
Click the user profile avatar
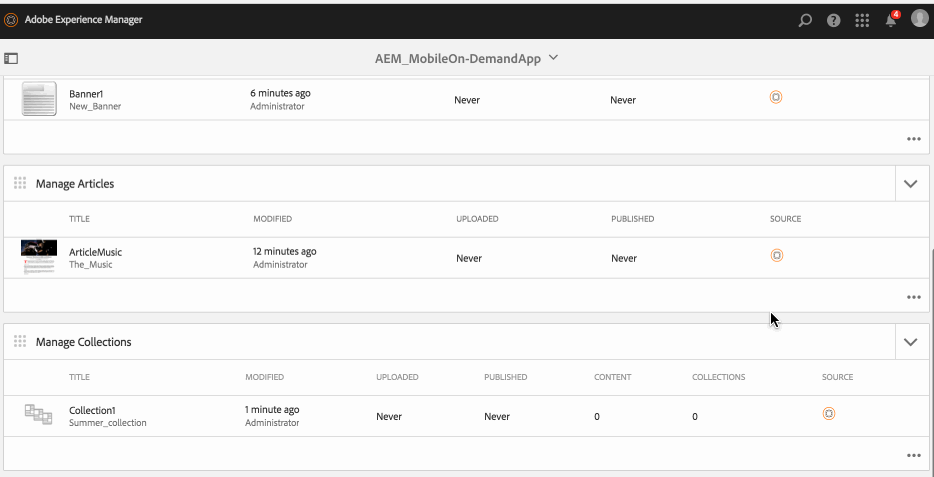coord(920,19)
